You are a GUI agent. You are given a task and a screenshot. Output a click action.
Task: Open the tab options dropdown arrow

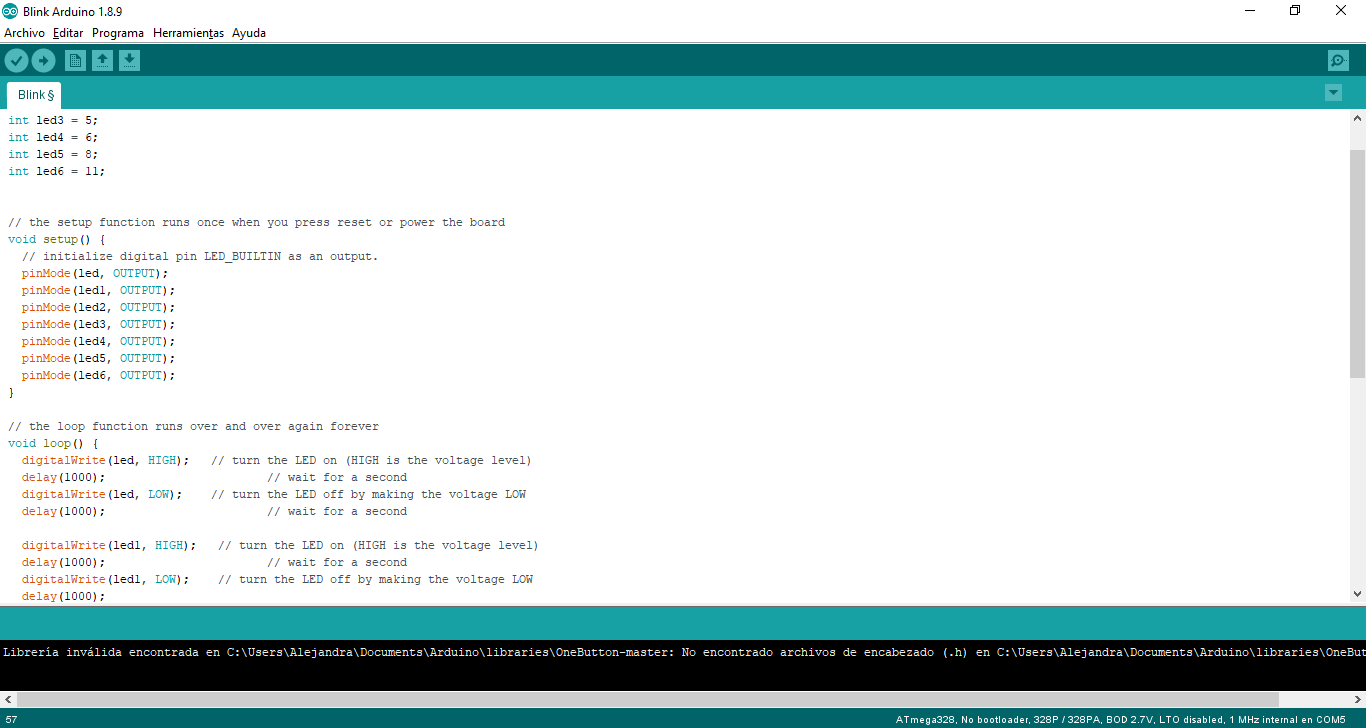click(x=1333, y=93)
